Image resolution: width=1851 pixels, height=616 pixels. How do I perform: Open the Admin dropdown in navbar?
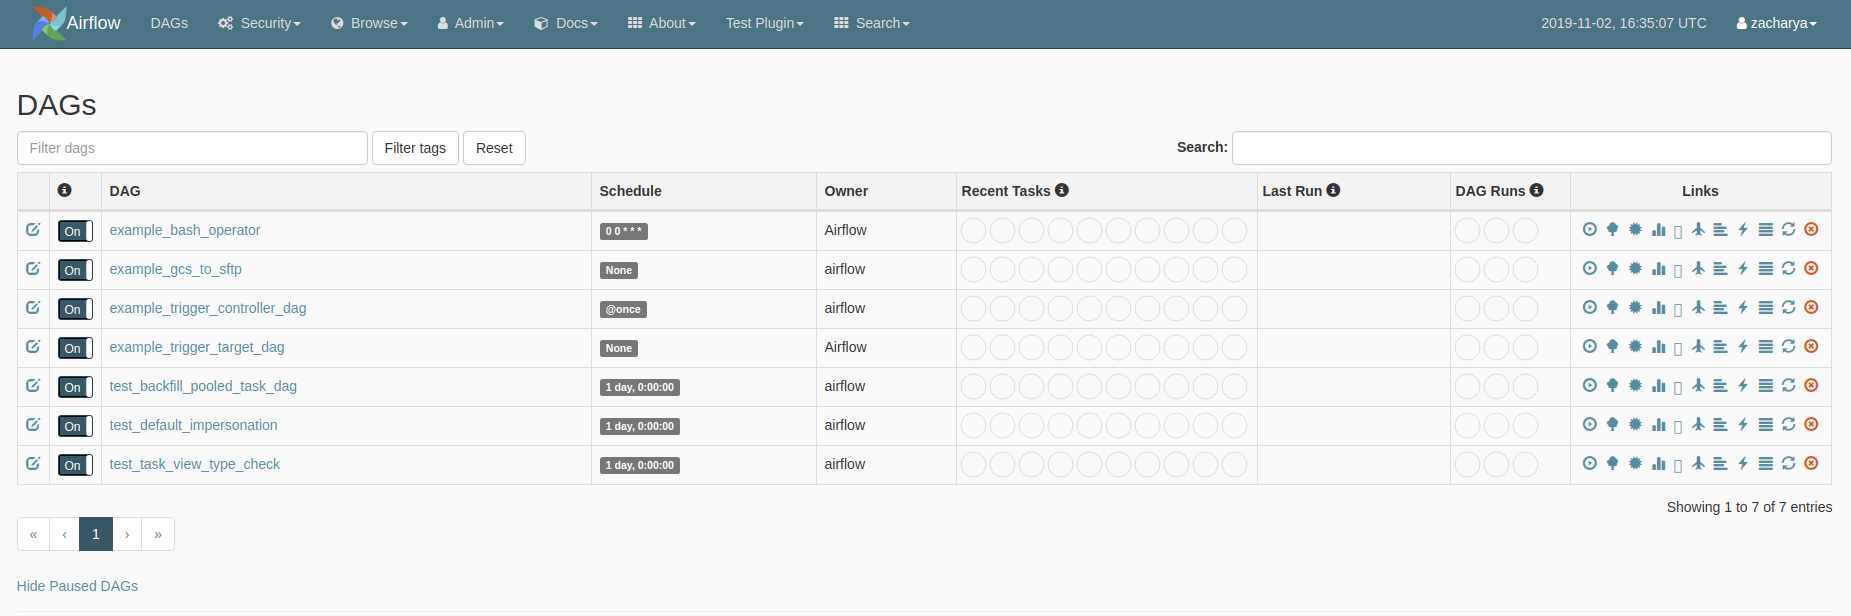tap(471, 23)
